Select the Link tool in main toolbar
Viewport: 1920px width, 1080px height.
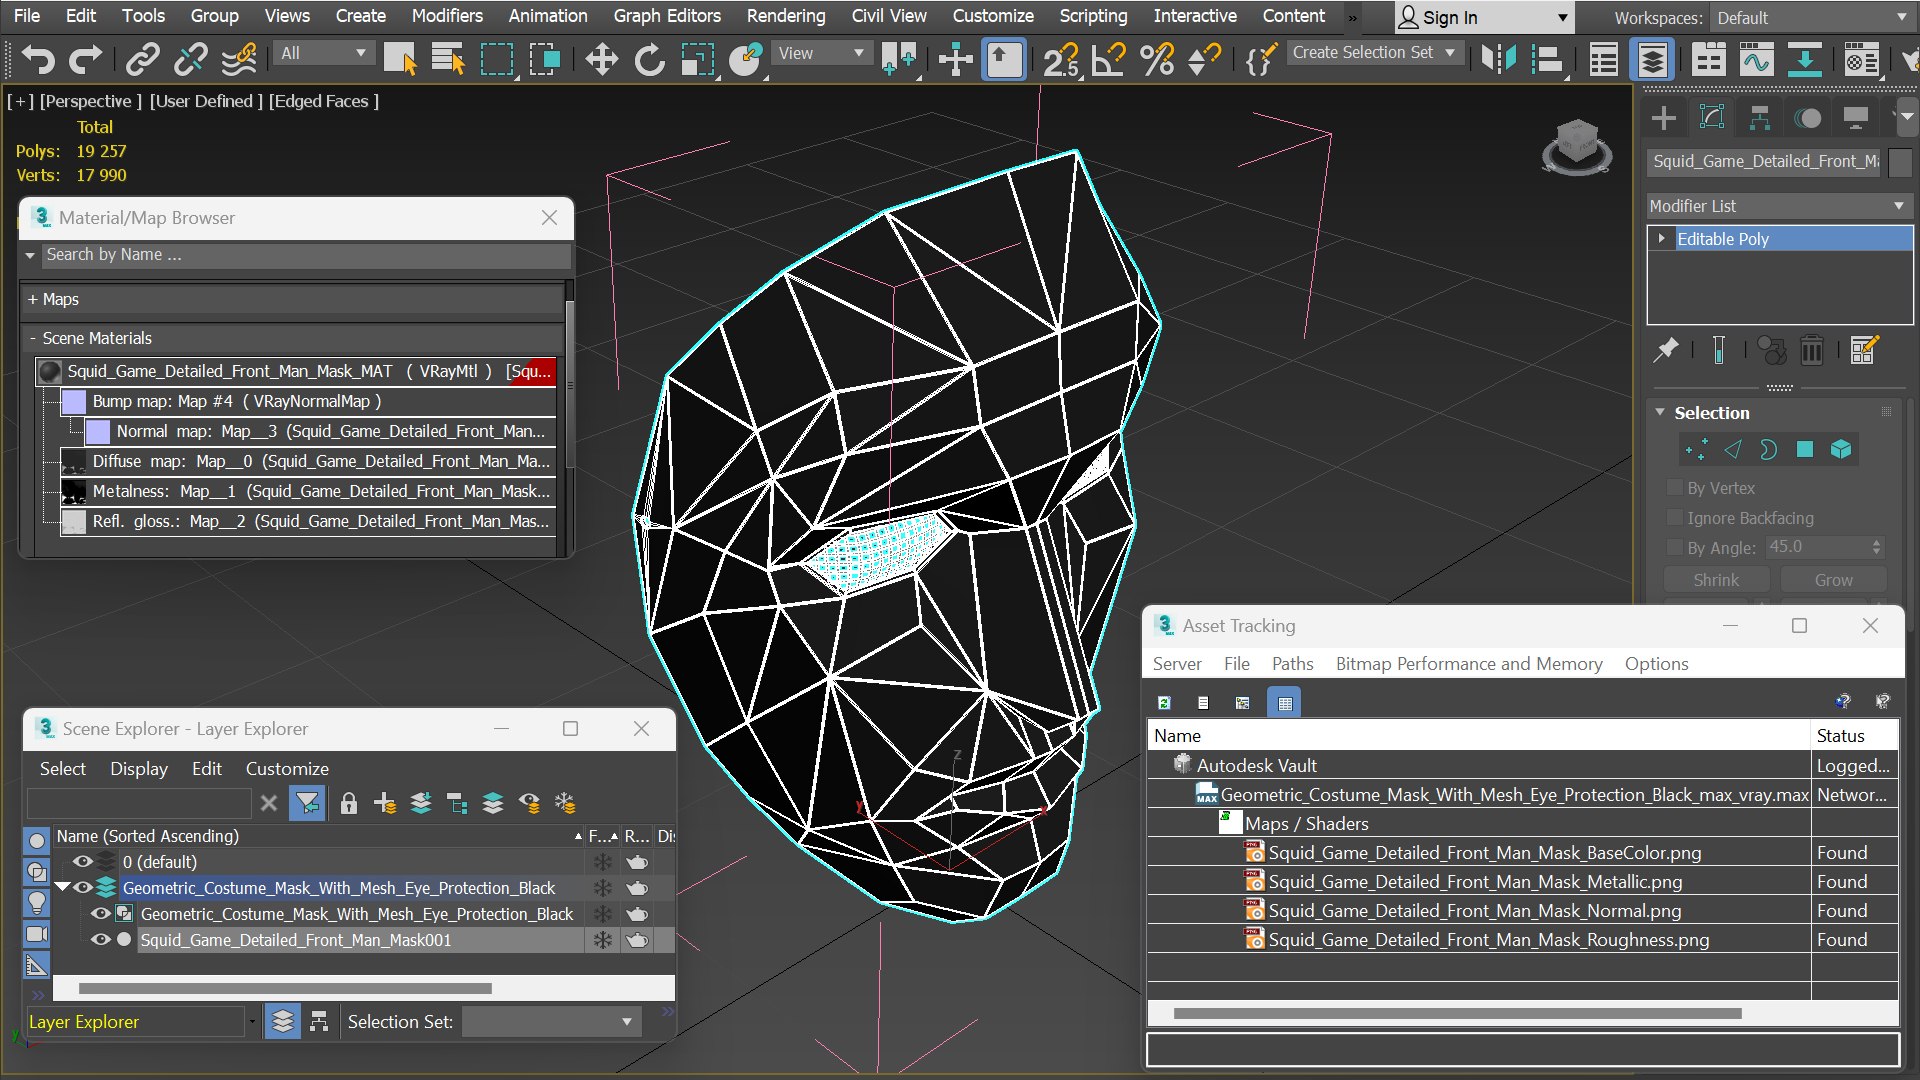tap(143, 60)
